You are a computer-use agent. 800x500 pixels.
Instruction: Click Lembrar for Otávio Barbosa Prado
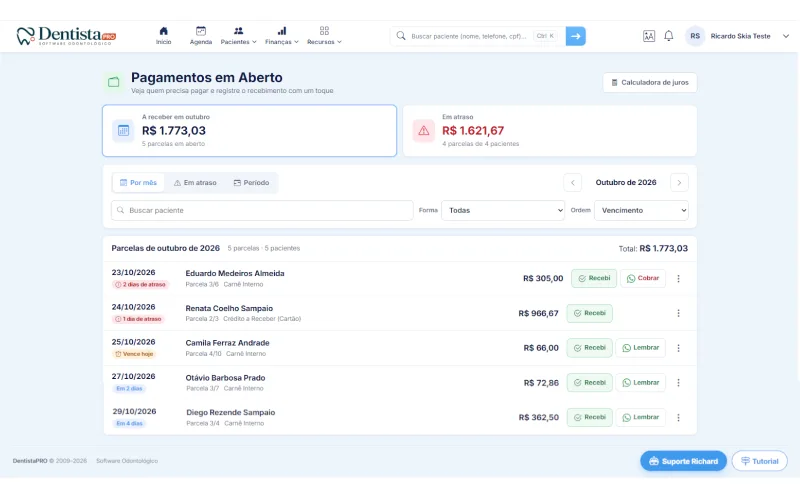[x=641, y=383]
